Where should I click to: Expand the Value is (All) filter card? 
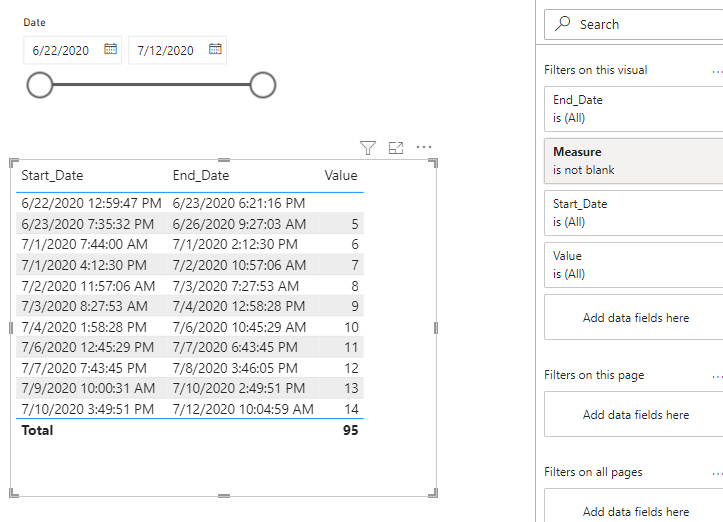tap(634, 265)
